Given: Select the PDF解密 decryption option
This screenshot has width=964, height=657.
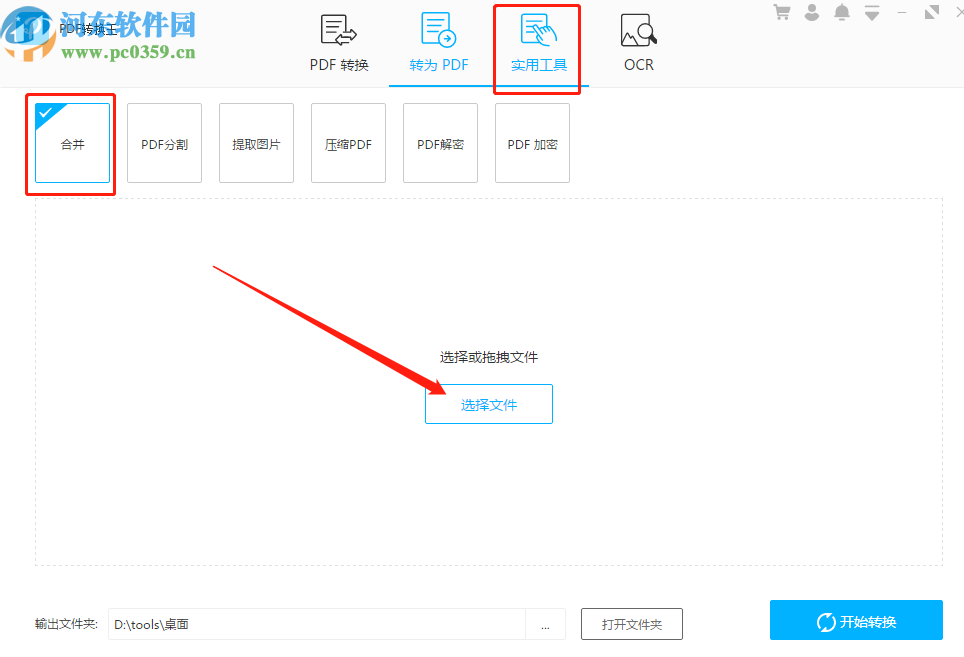Looking at the screenshot, I should (x=440, y=143).
